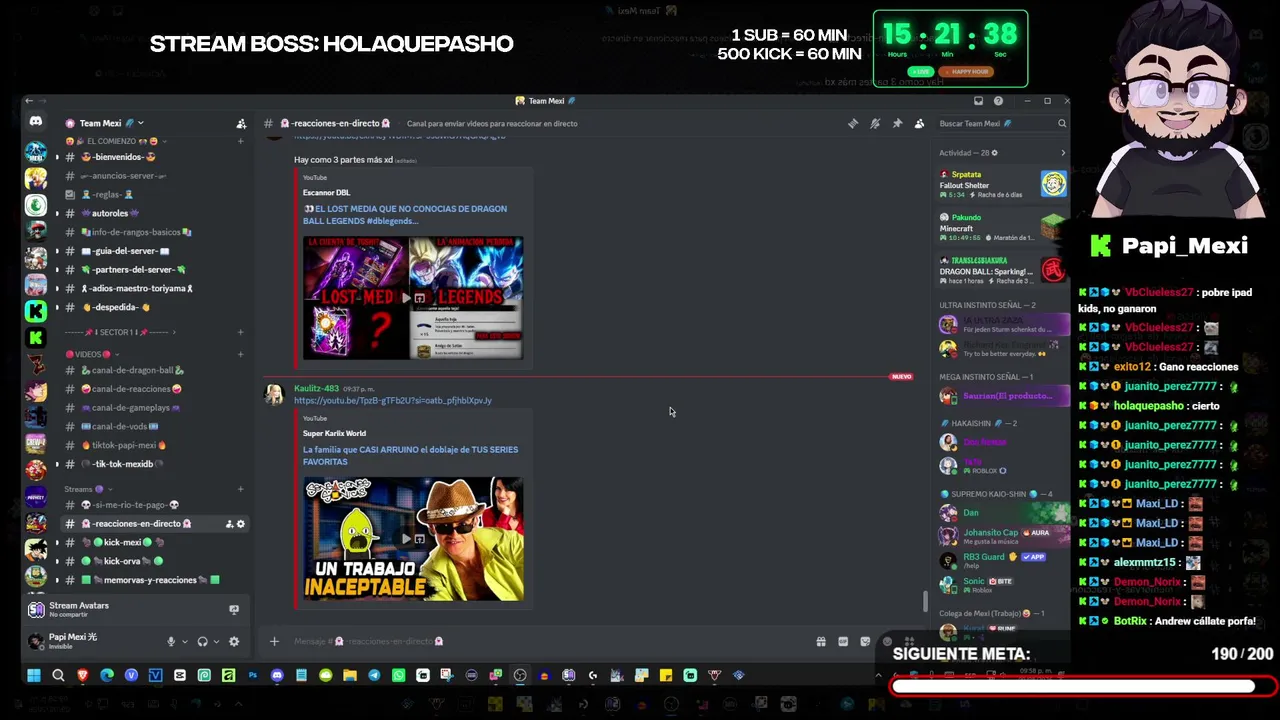Launch Brave browser from the taskbar
Viewport: 1280px width, 720px height.
82,676
